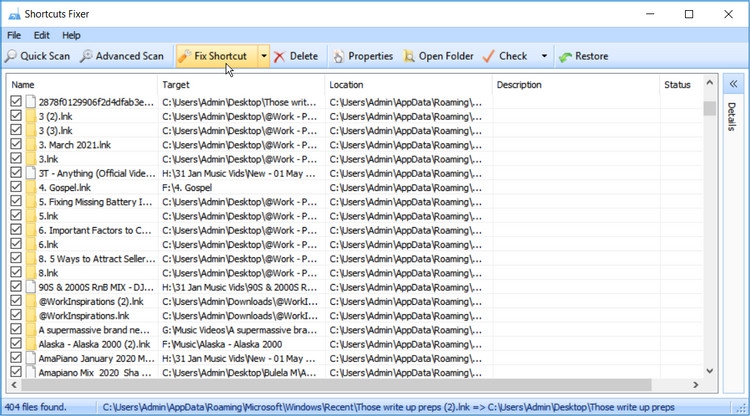This screenshot has width=750, height=416.
Task: Click the Quick Scan magnifier icon
Action: [x=11, y=56]
